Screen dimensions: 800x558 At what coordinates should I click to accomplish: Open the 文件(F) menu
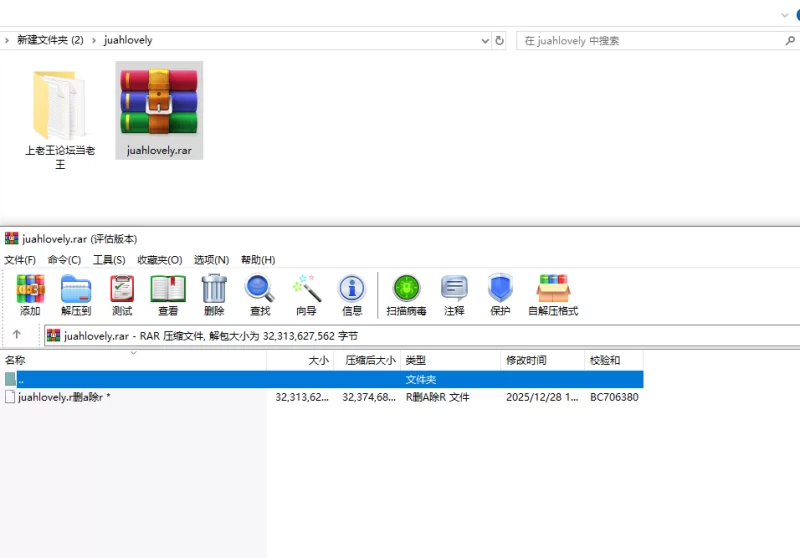click(x=20, y=260)
